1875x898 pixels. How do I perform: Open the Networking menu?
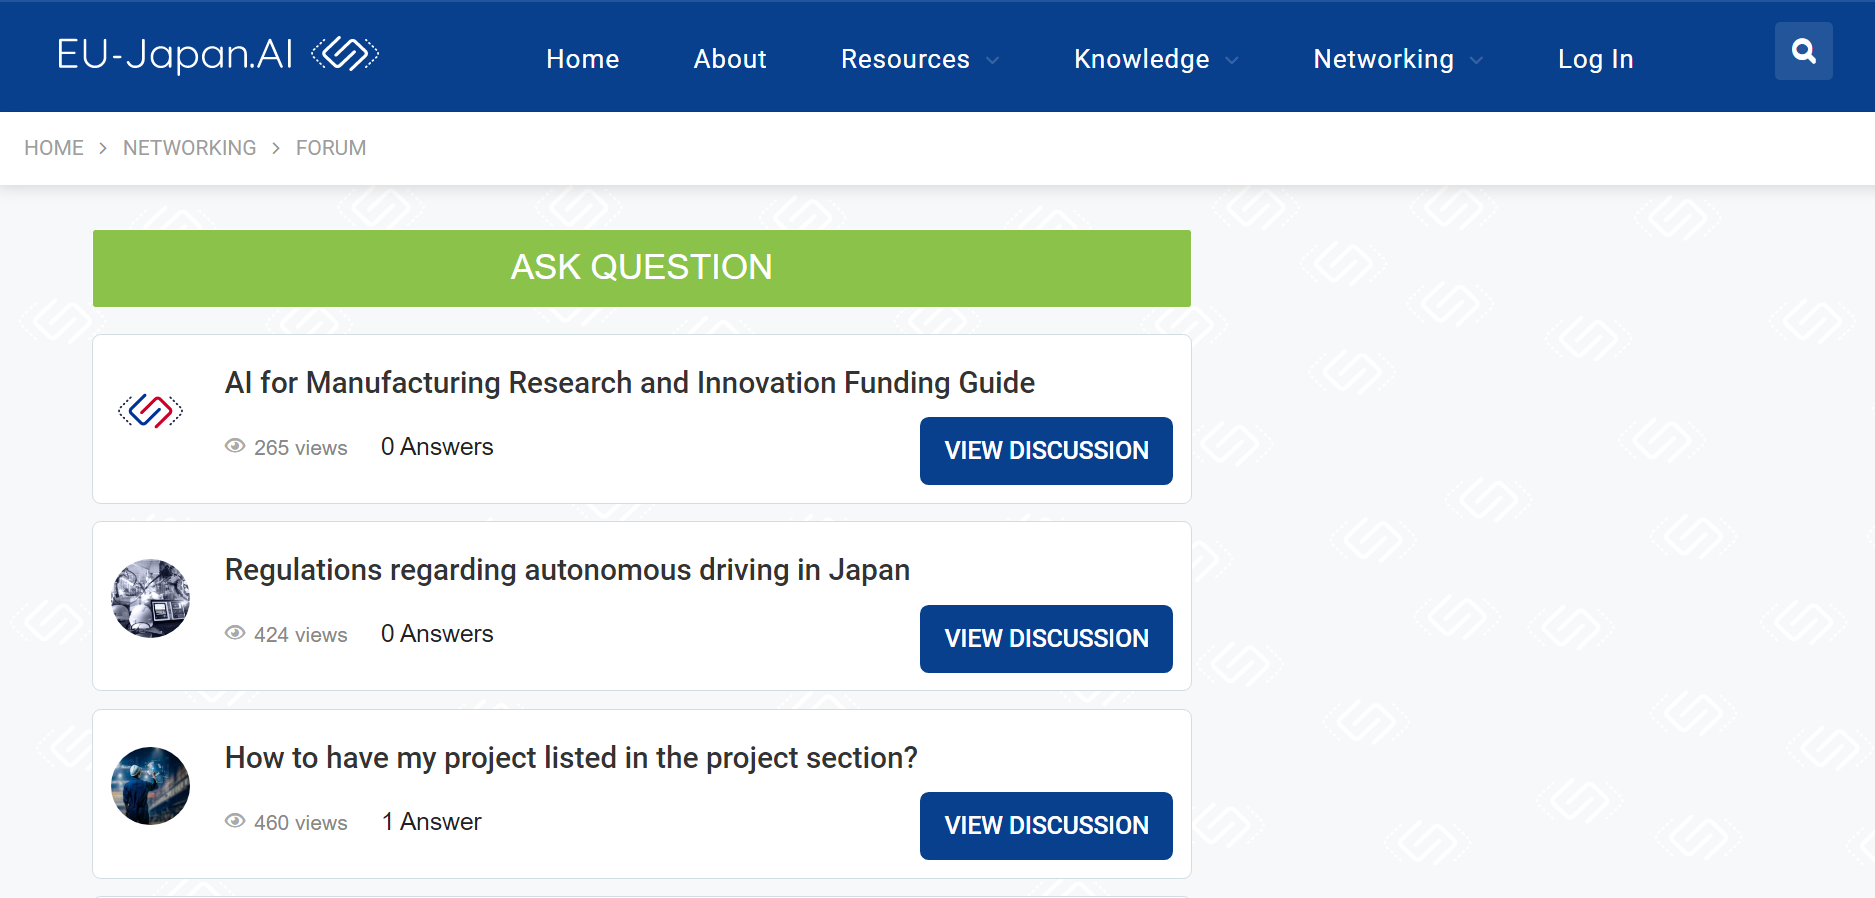[1384, 59]
